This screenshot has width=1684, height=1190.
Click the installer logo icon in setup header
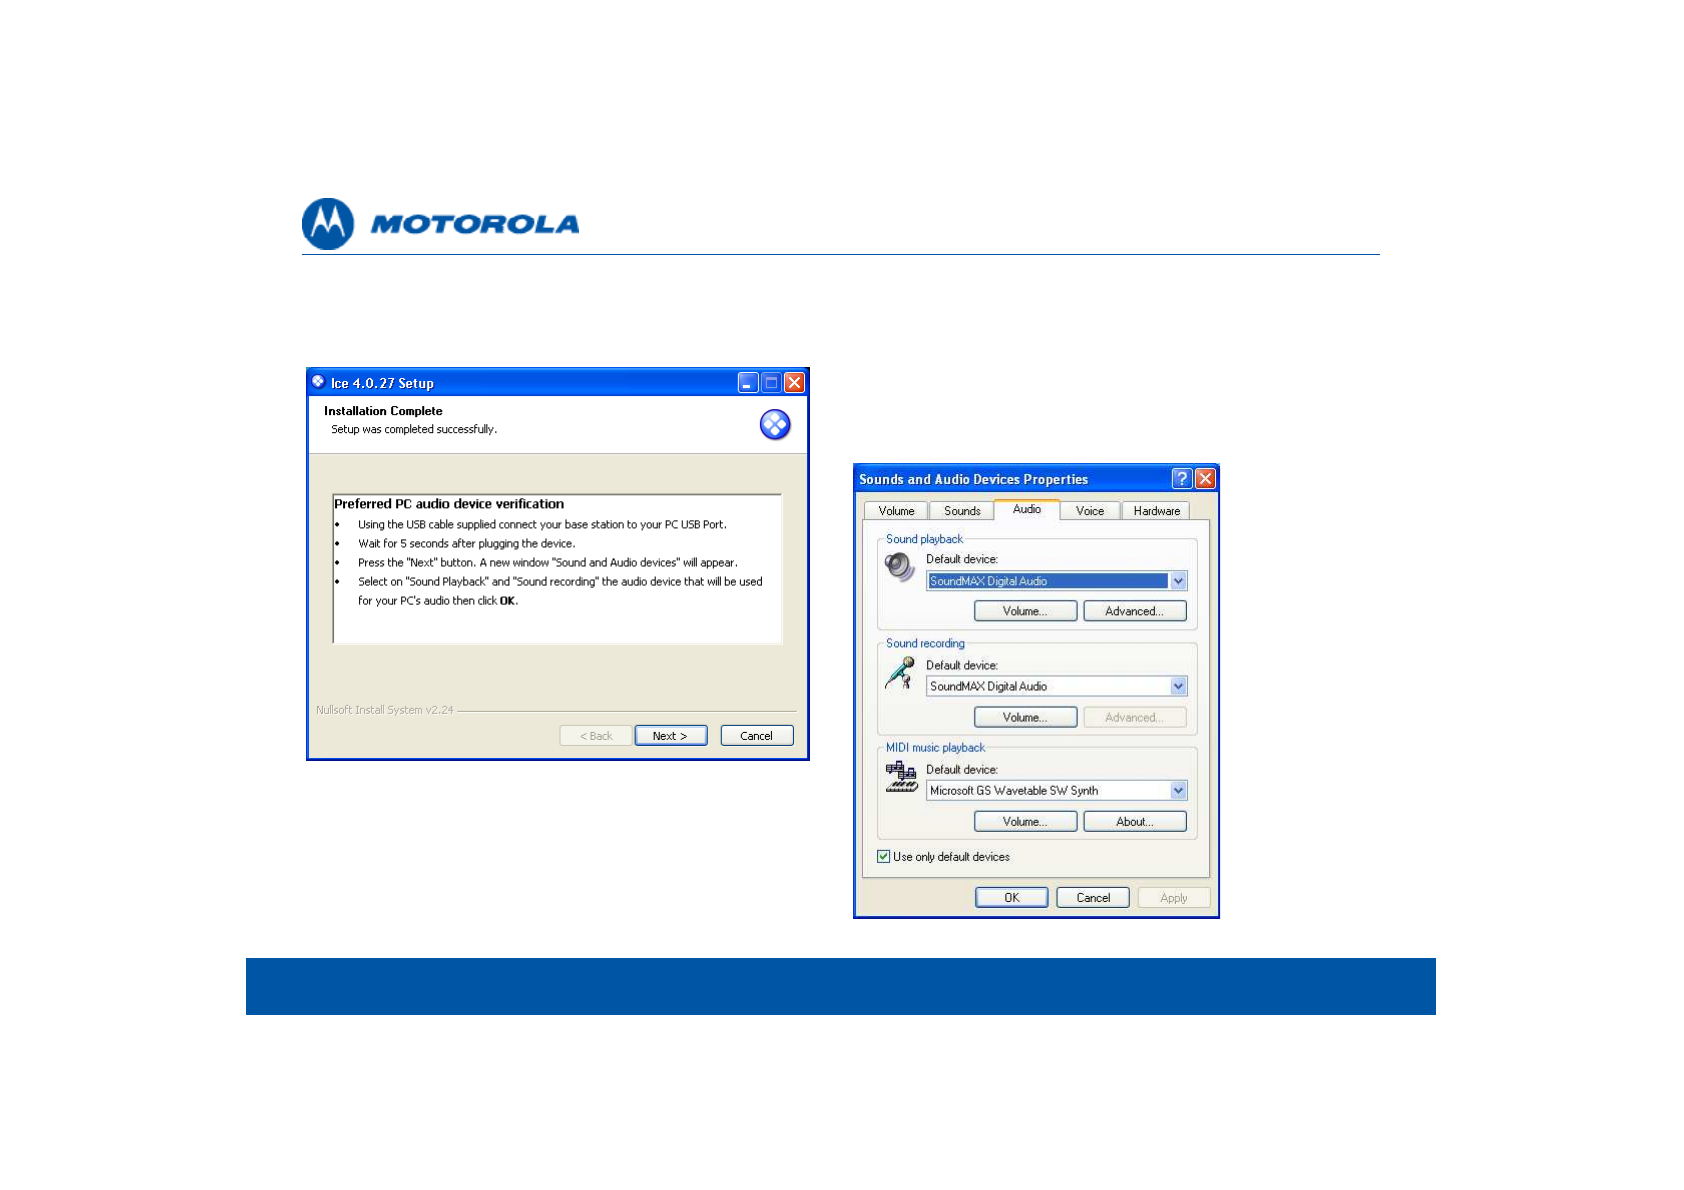coord(775,425)
